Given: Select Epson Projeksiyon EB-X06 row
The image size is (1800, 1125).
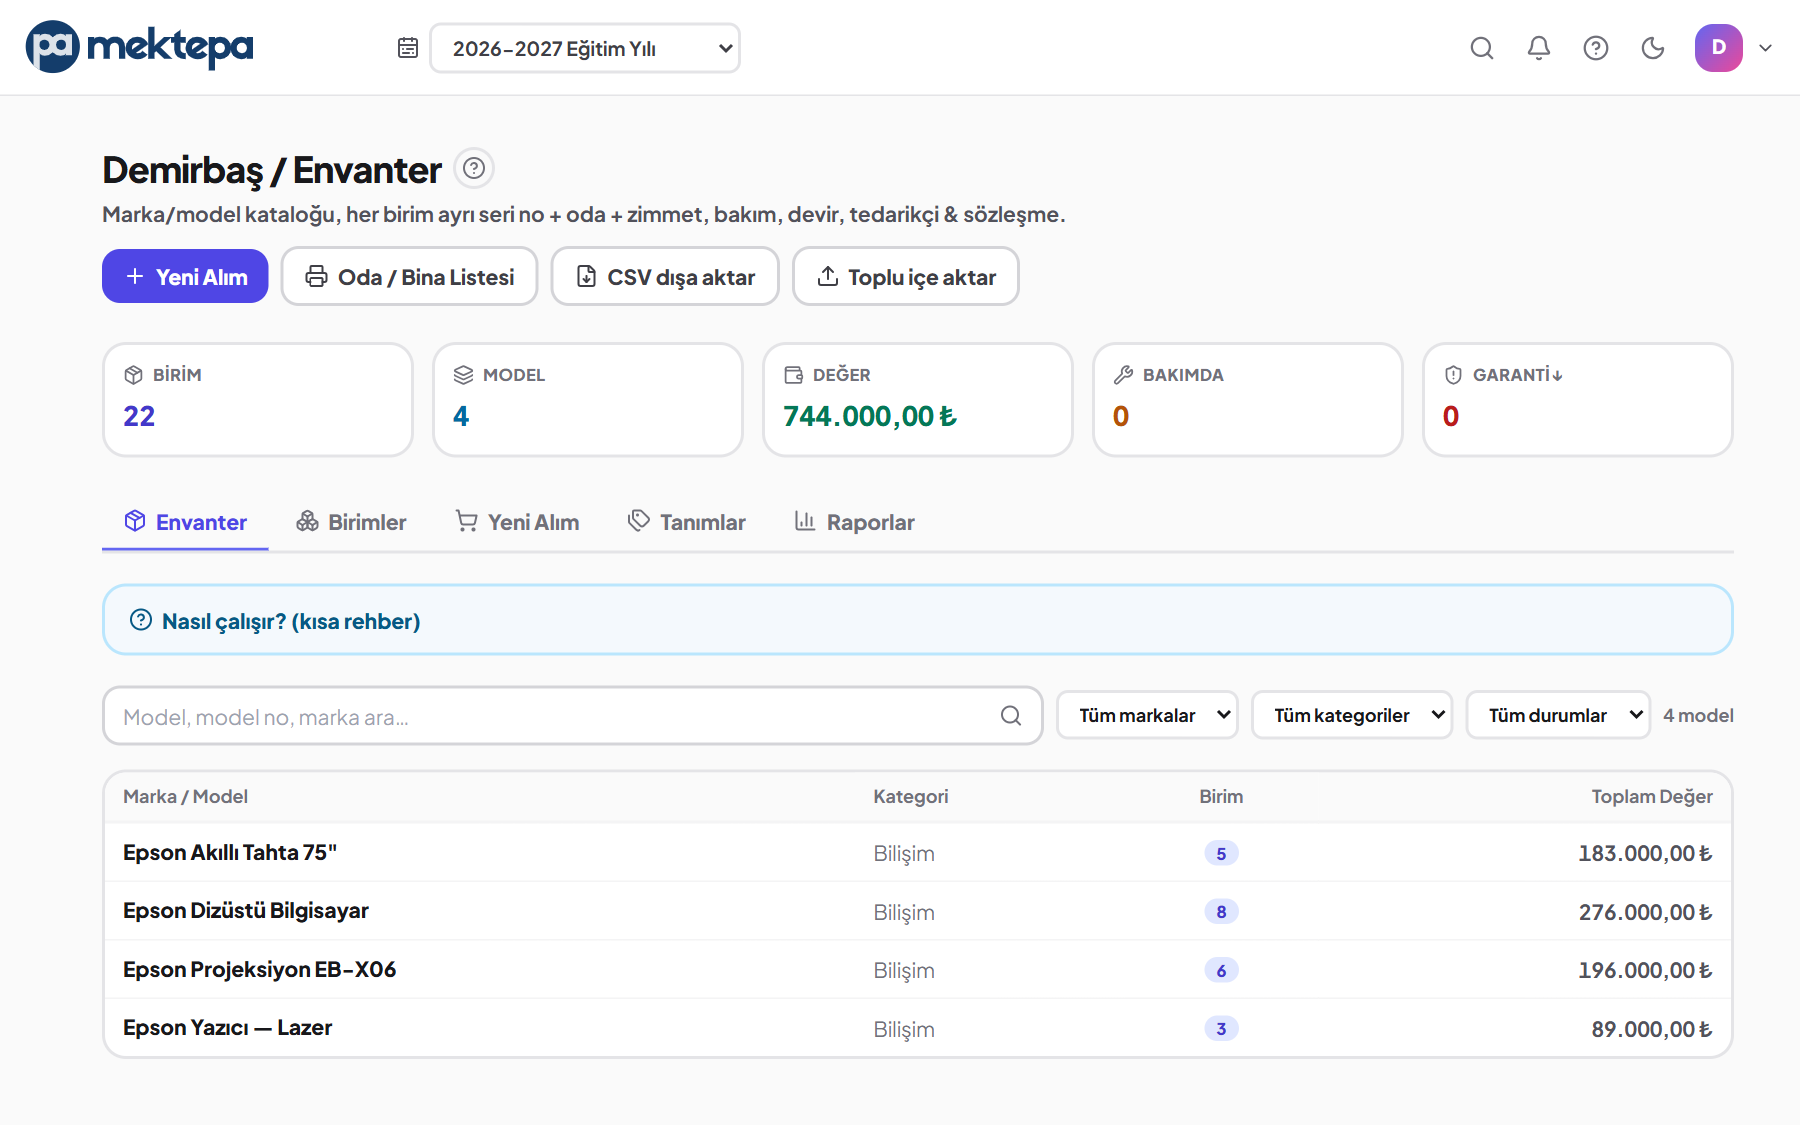Looking at the screenshot, I should (x=918, y=970).
